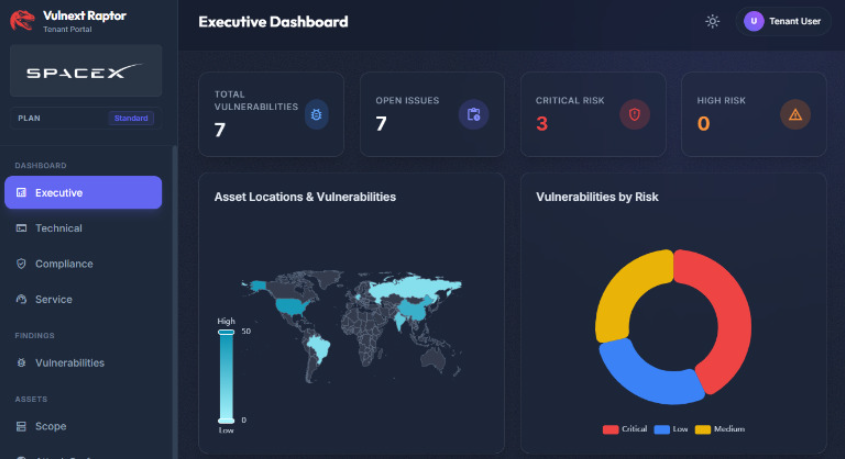Open the Technical dashboard menu item
The image size is (845, 459).
click(x=83, y=228)
